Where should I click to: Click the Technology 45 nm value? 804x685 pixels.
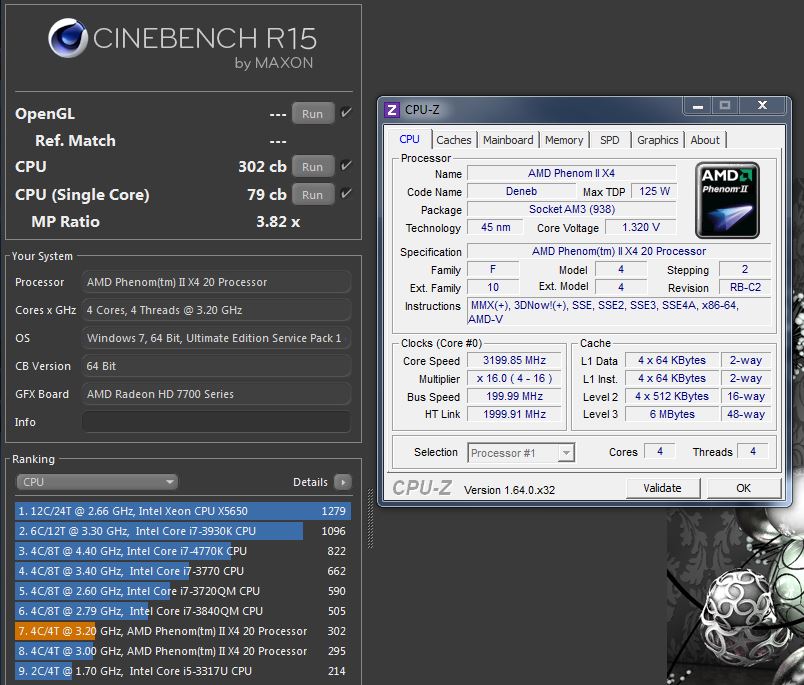(x=495, y=227)
